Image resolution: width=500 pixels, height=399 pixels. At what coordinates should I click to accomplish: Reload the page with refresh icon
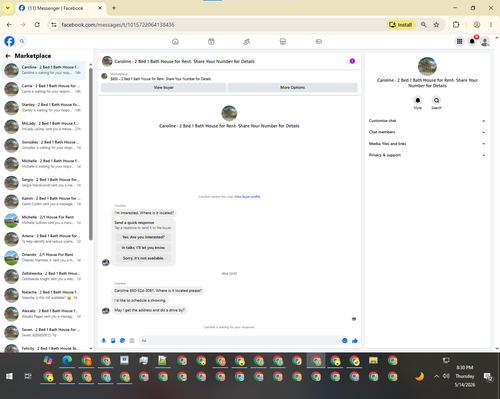point(37,25)
